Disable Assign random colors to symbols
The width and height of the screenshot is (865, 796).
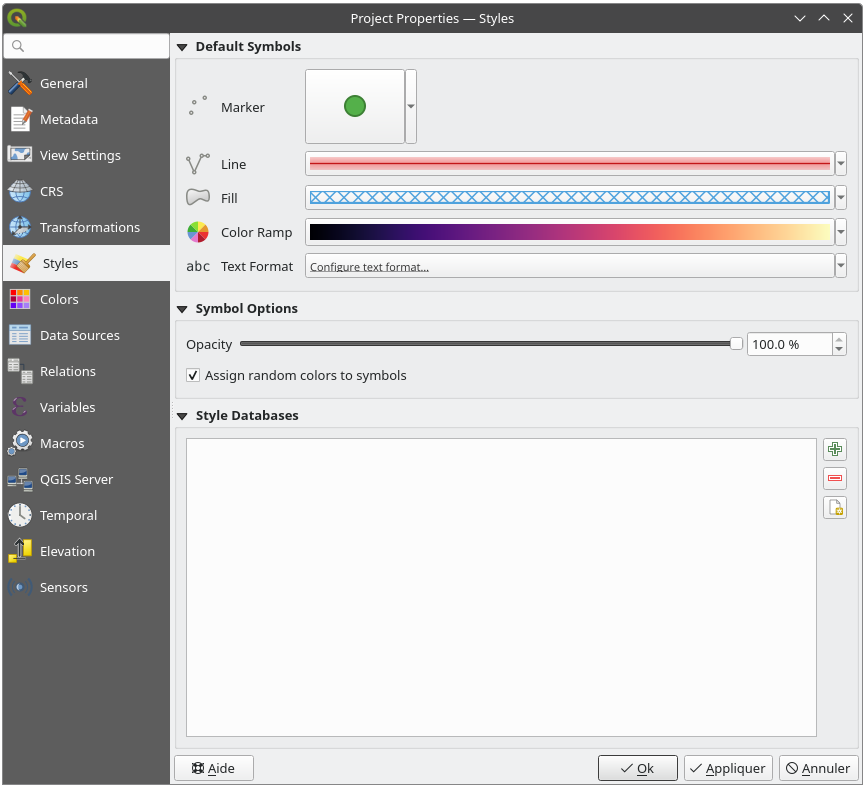[x=193, y=376]
